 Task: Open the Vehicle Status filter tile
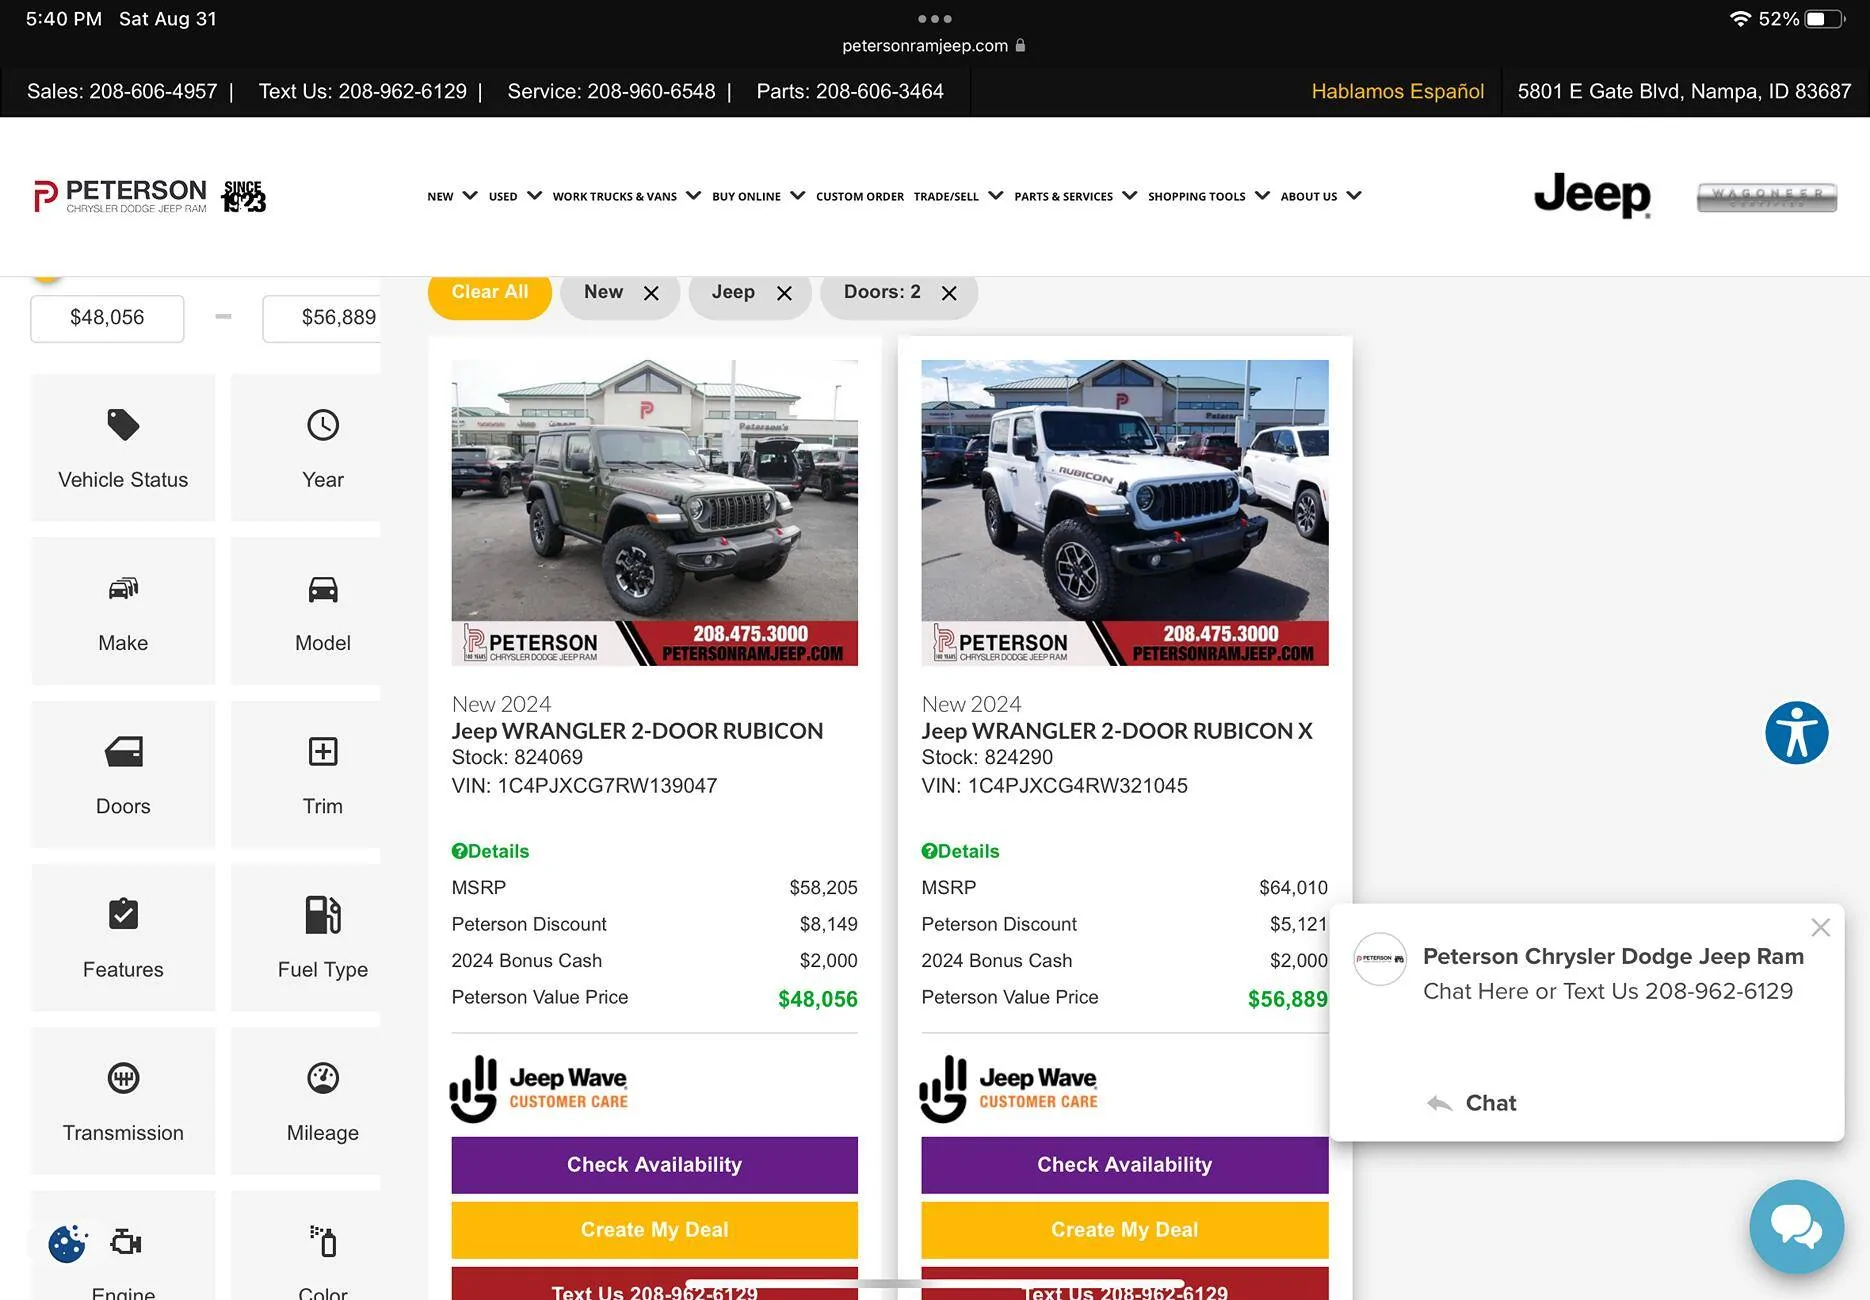point(123,448)
